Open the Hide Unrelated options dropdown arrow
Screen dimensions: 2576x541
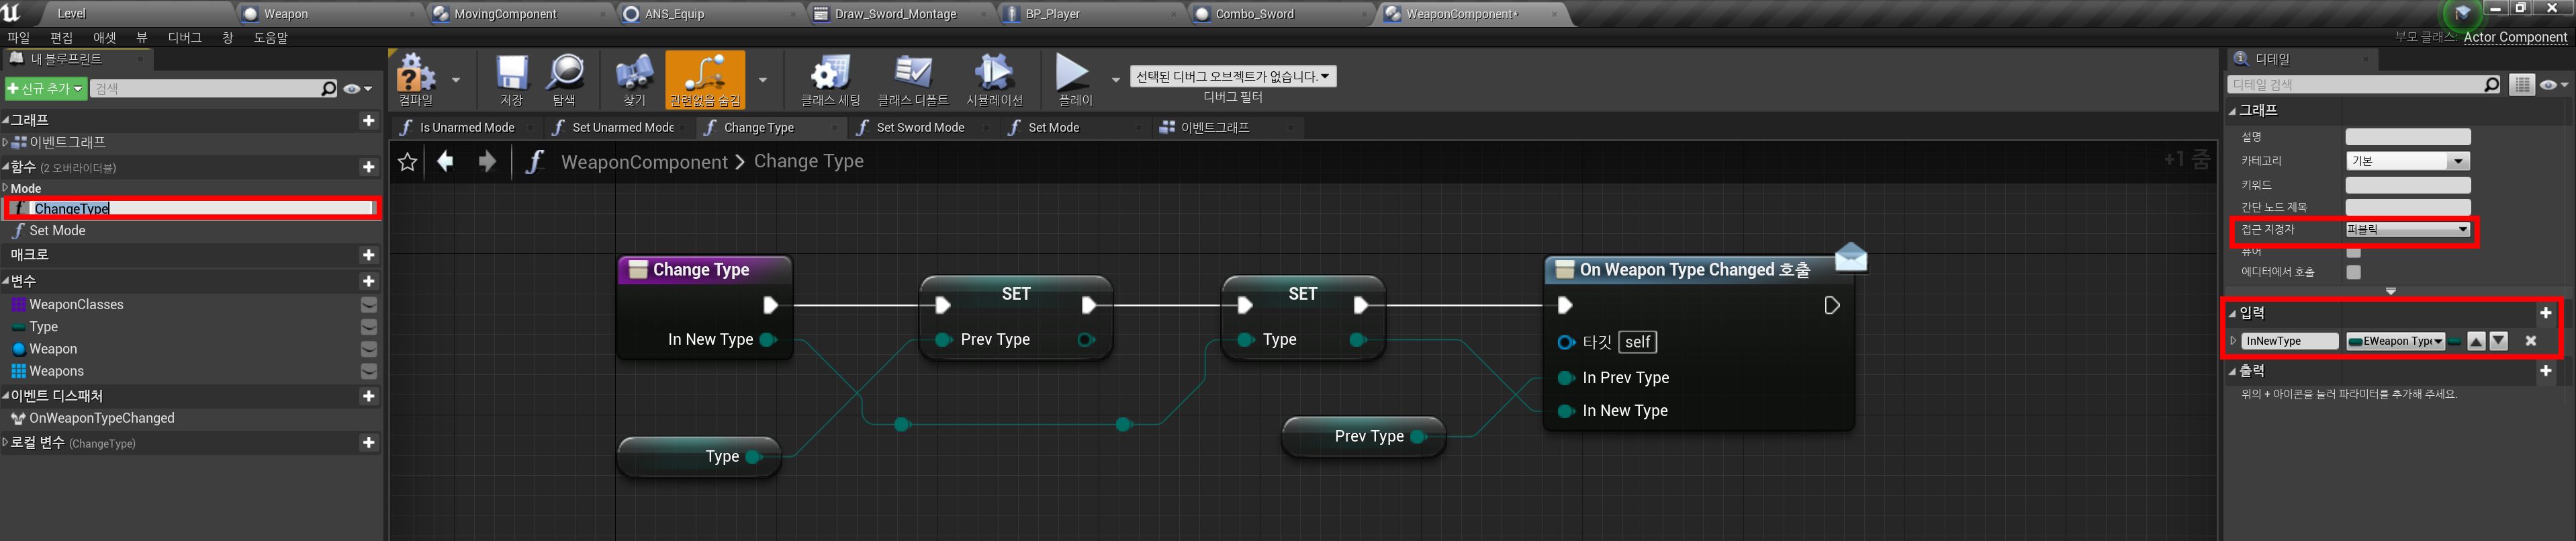(x=762, y=79)
